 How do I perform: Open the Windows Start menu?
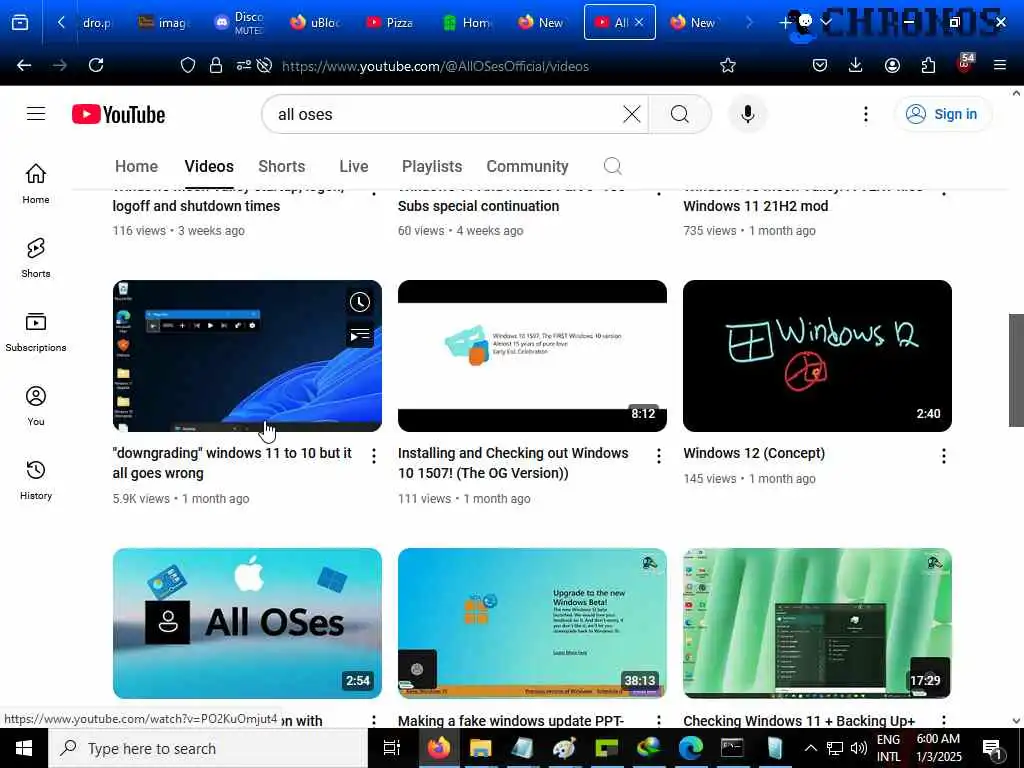24,748
